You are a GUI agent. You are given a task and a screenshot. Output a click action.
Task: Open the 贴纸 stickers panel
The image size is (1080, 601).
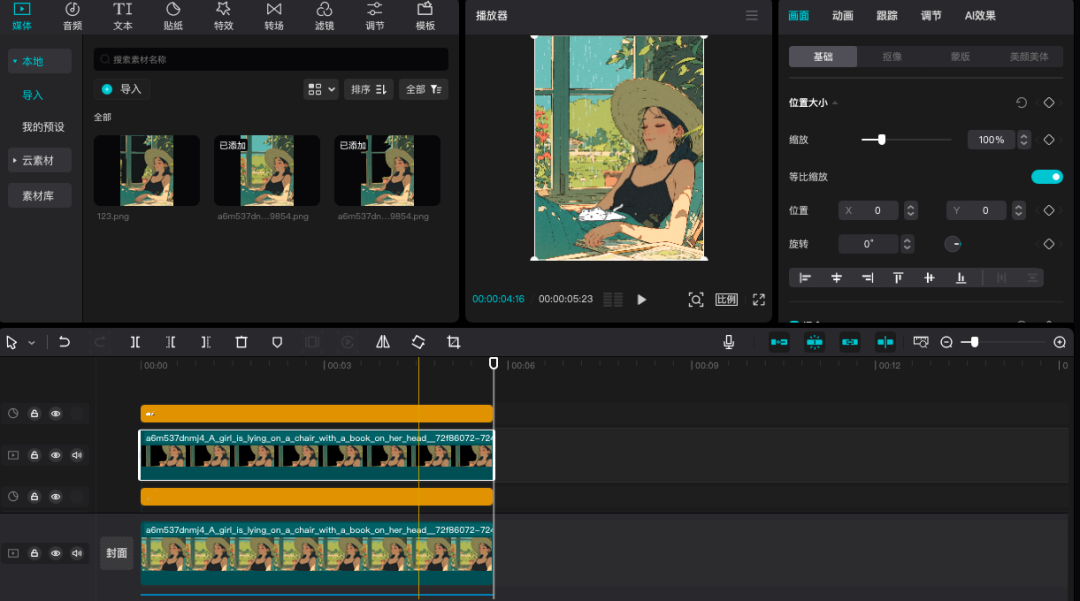[x=173, y=16]
